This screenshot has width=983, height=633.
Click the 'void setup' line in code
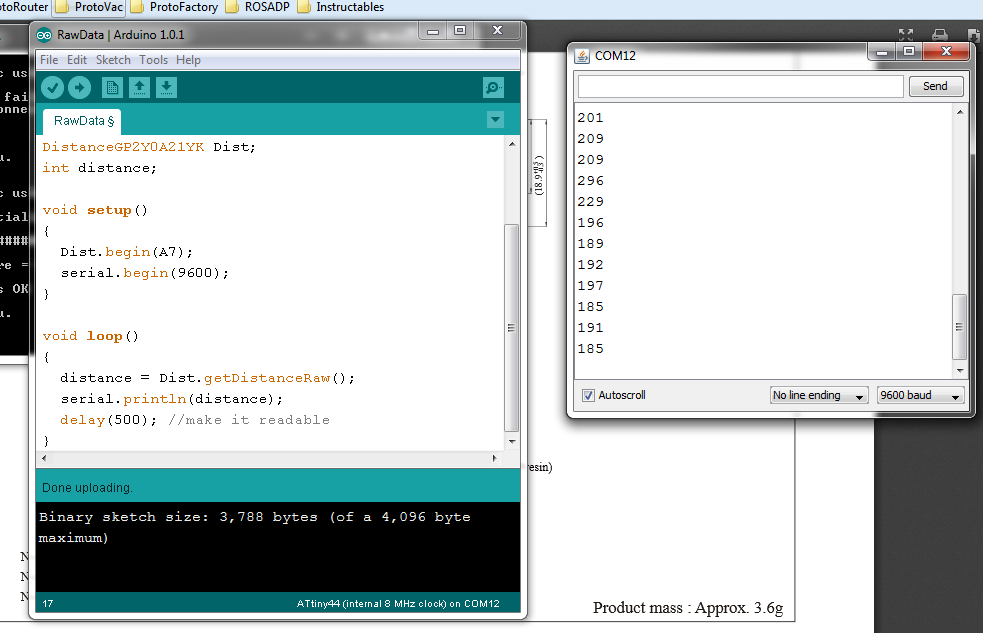(95, 210)
